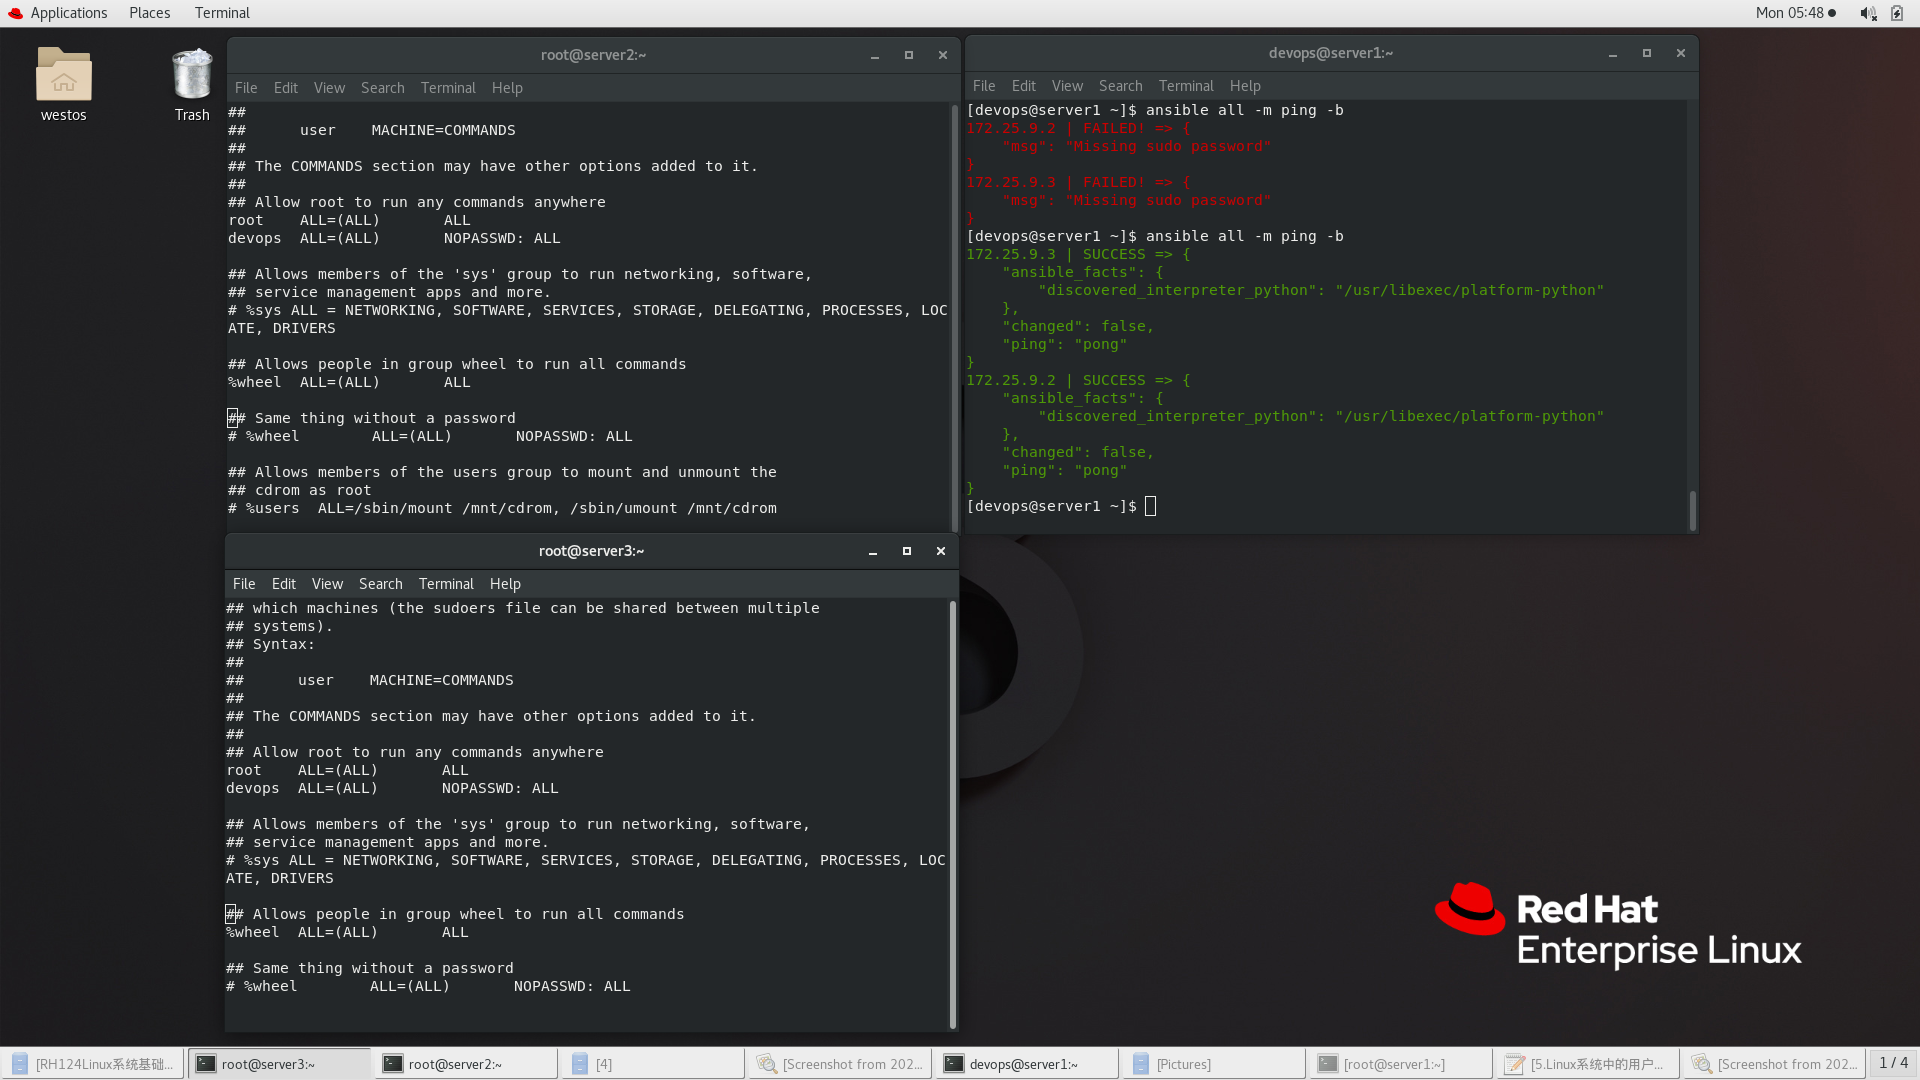Click the volume speaker icon in top bar
Screen dimensions: 1920x1080
pos(1867,13)
